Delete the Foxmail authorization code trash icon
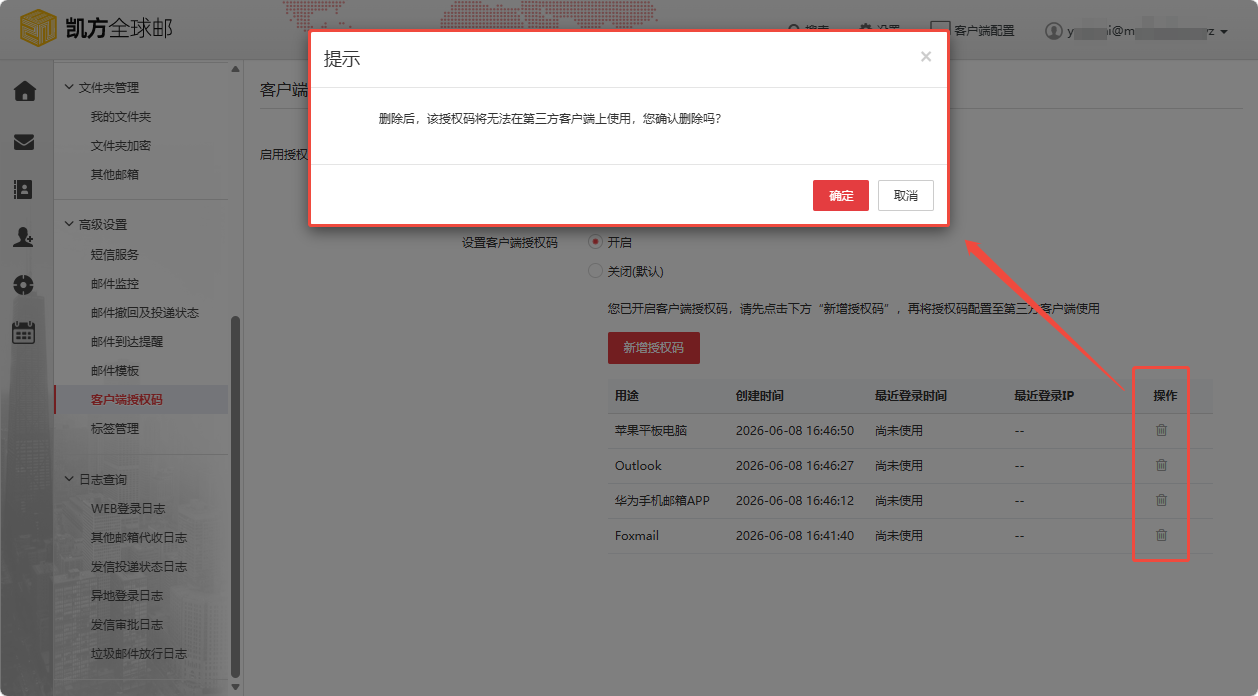Image resolution: width=1258 pixels, height=696 pixels. coord(1161,535)
